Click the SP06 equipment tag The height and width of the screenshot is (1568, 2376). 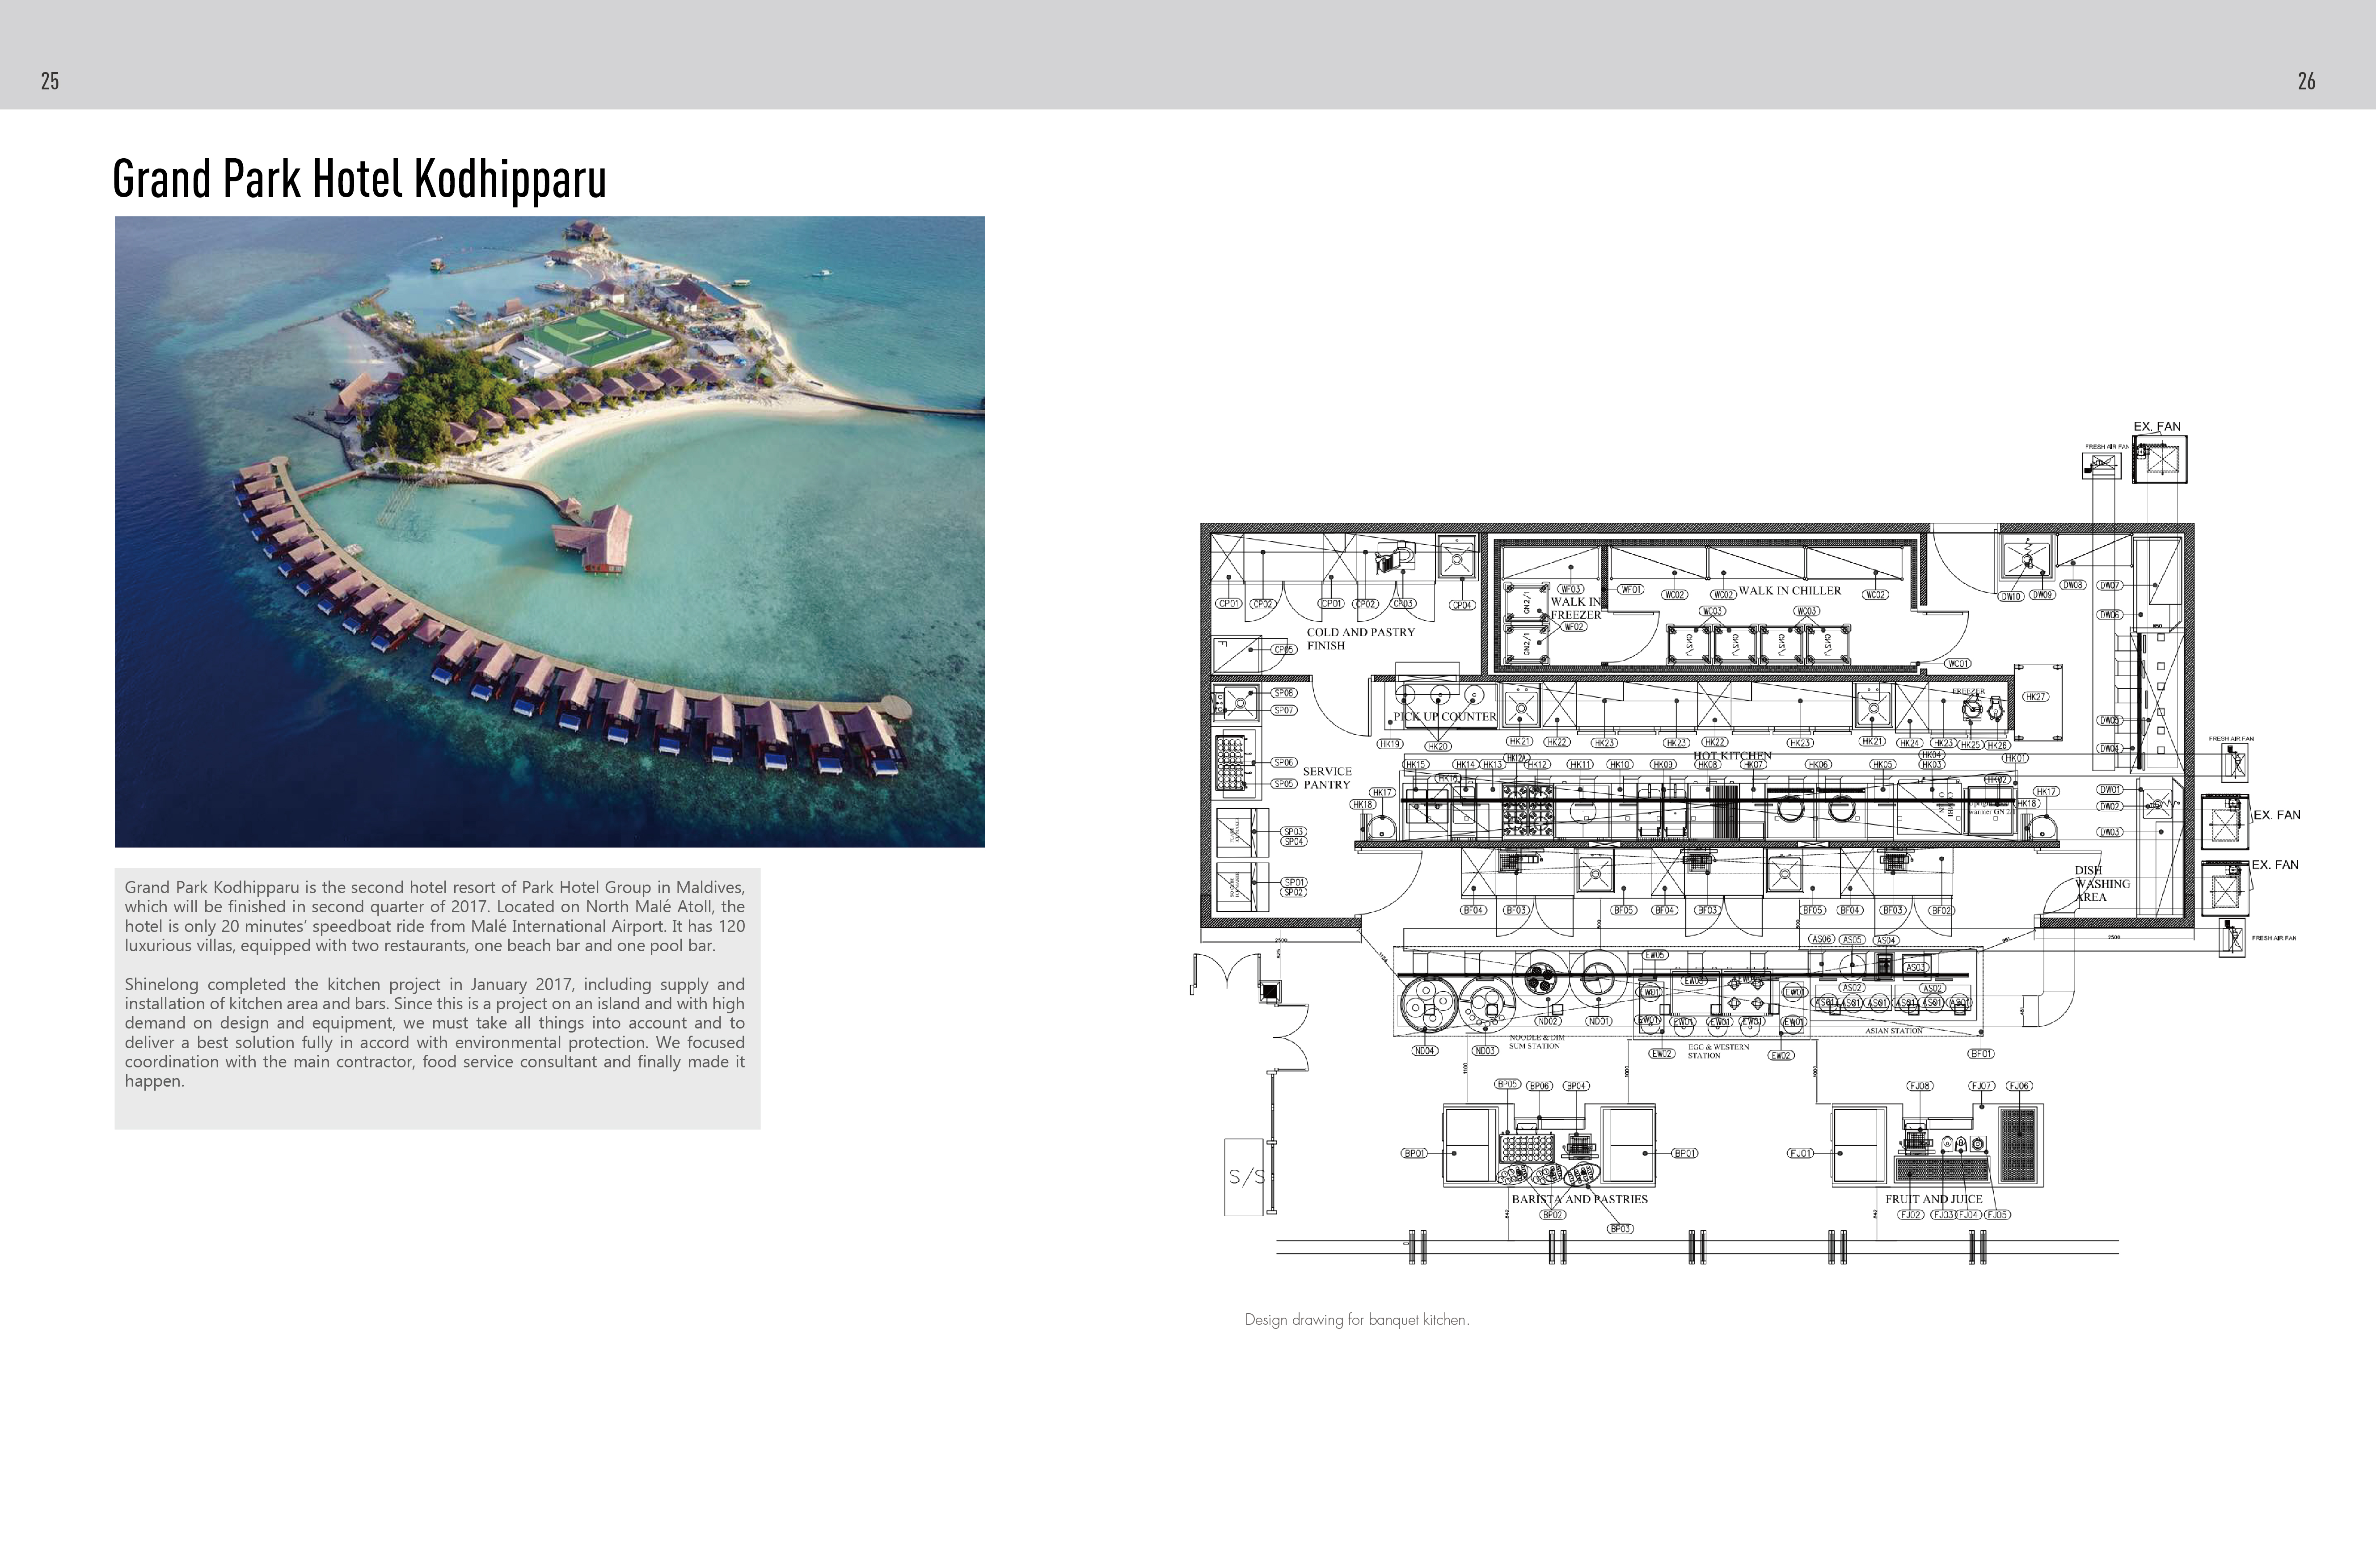tap(1284, 762)
